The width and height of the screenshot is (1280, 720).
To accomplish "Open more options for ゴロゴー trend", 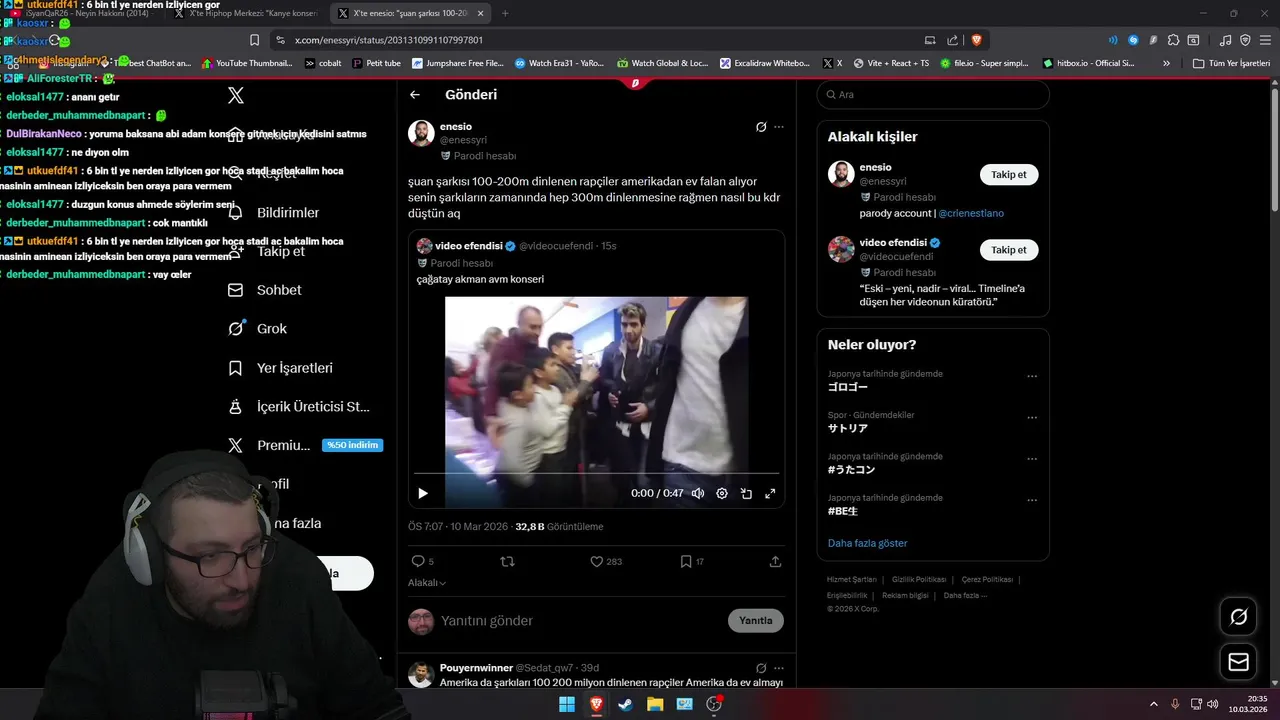I will point(1032,377).
